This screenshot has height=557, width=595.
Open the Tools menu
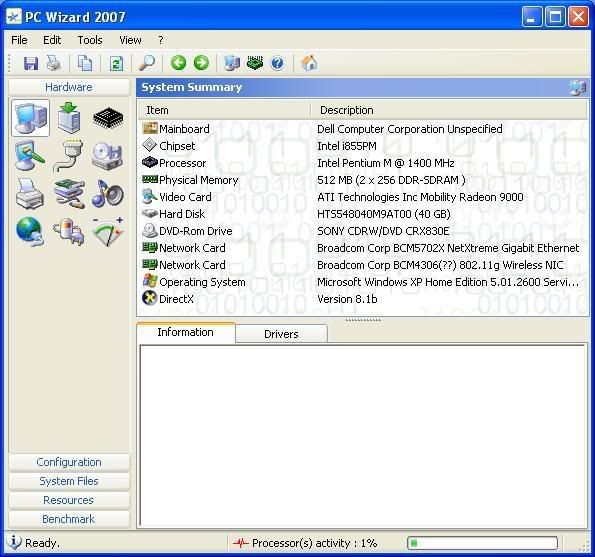click(90, 40)
